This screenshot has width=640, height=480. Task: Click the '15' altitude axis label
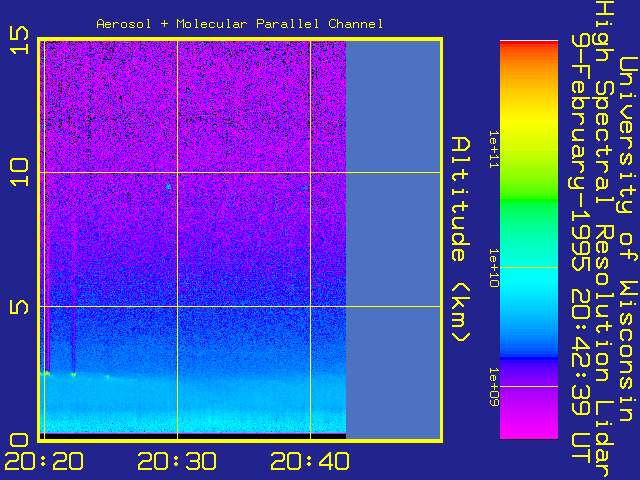pyautogui.click(x=20, y=40)
